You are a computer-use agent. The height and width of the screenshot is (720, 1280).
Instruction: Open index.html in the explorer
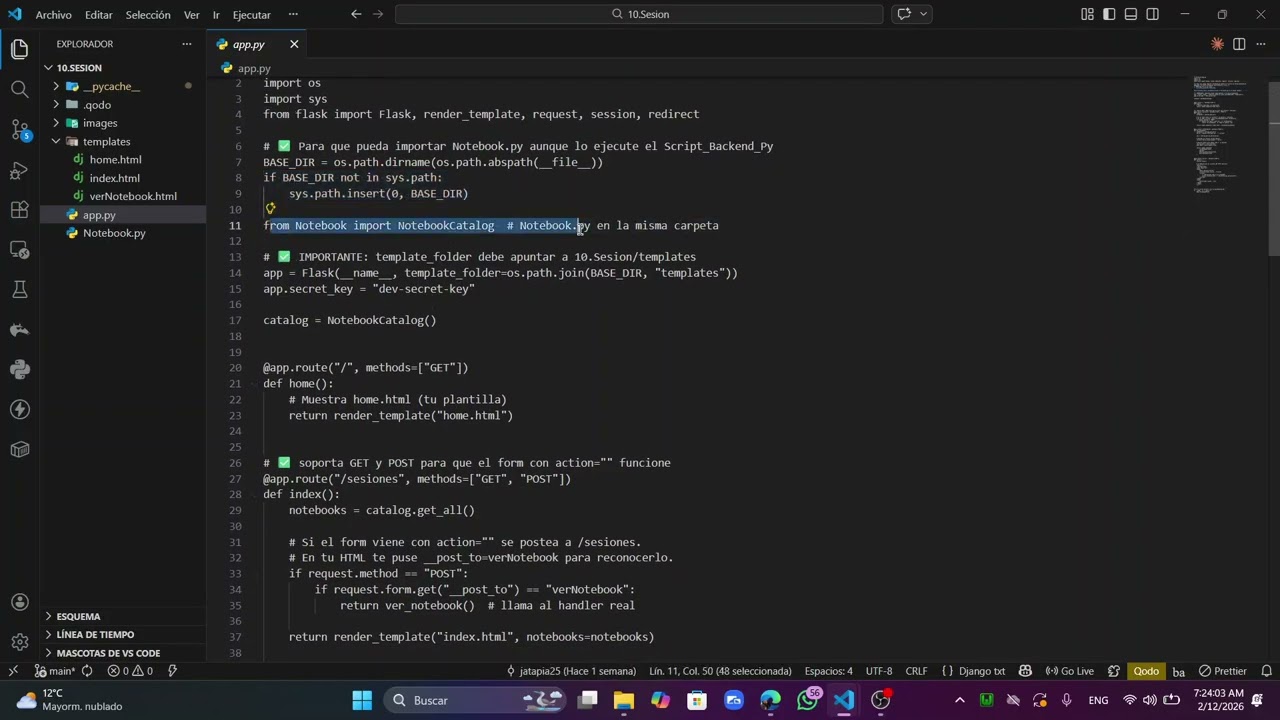[115, 178]
